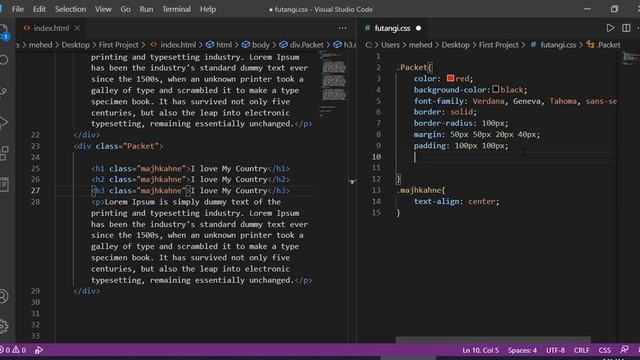Open the Run and Debug view
The height and width of the screenshot is (360, 640).
3,122
